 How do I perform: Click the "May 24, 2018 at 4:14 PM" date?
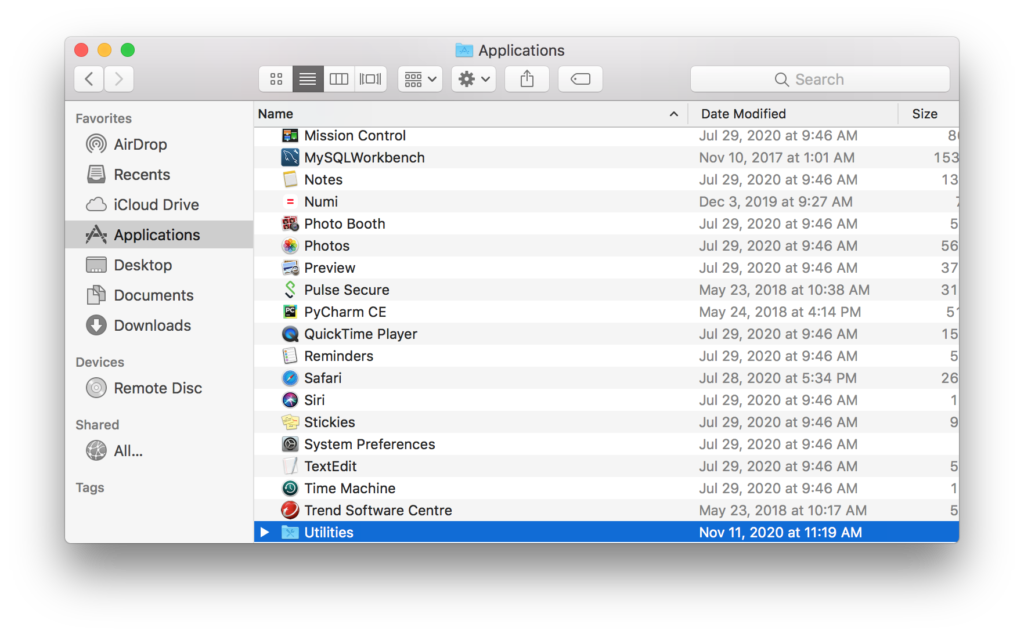[x=780, y=312]
